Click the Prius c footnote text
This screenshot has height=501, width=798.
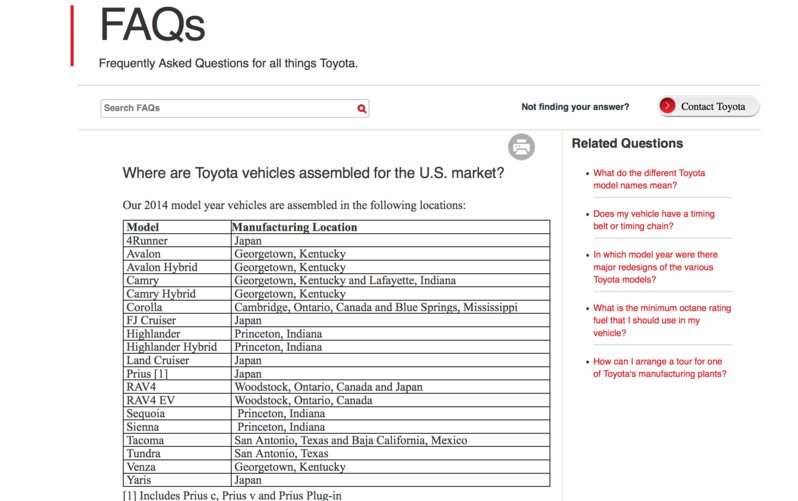tap(232, 495)
